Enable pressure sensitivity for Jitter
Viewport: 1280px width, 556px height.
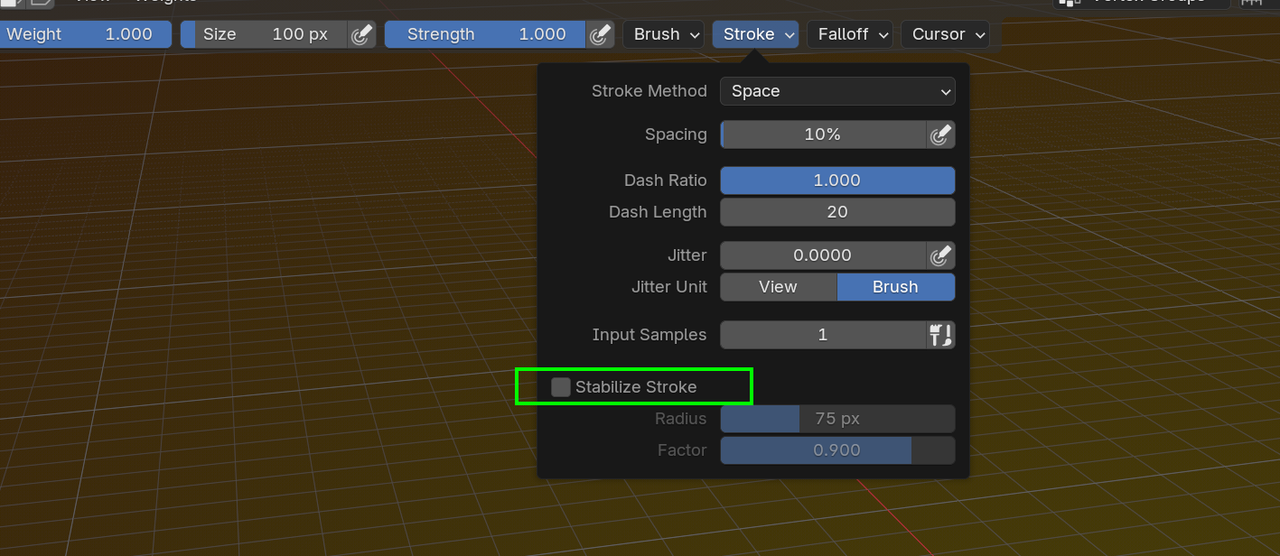[x=940, y=256]
